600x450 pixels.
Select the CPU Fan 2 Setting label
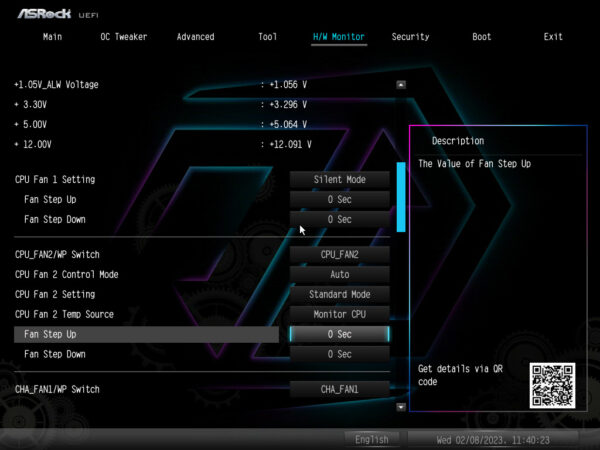coord(55,294)
